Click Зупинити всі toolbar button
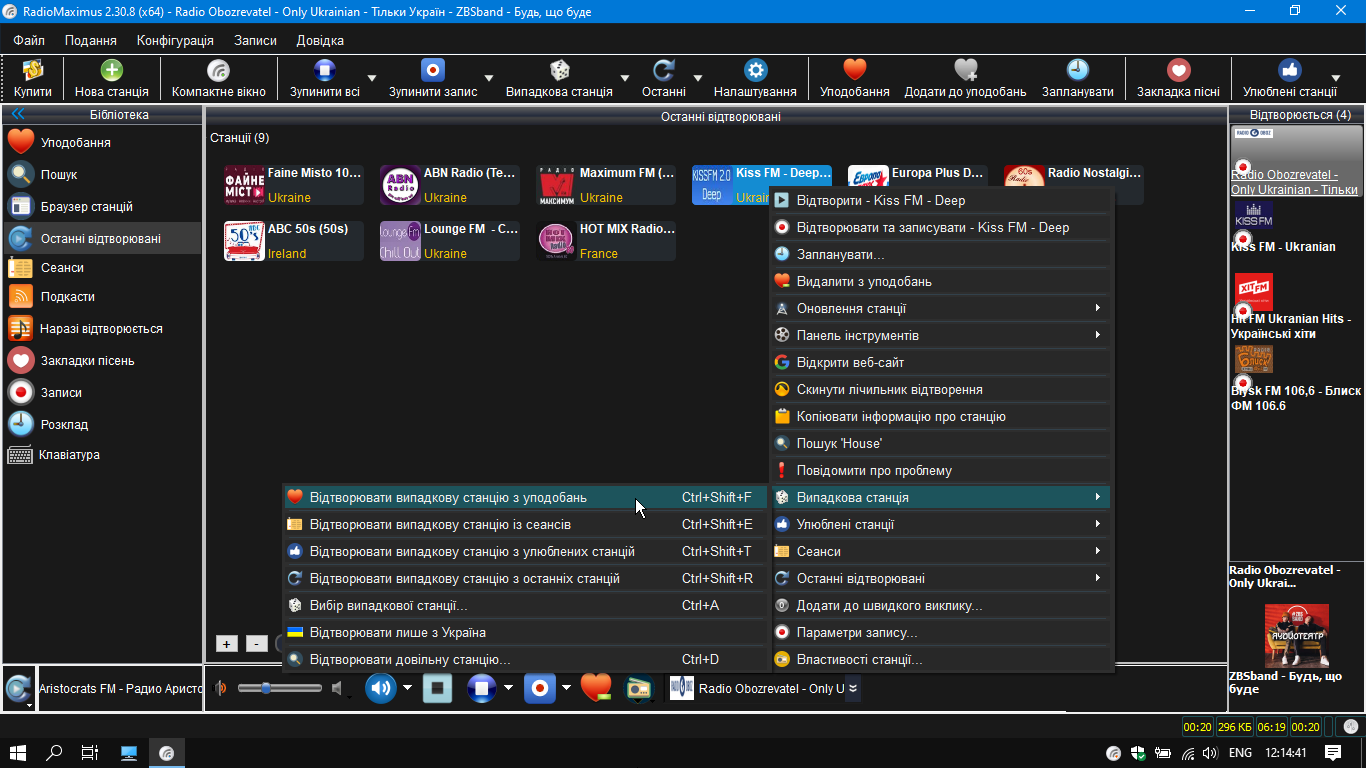Screen dimensions: 1366x768 (325, 78)
